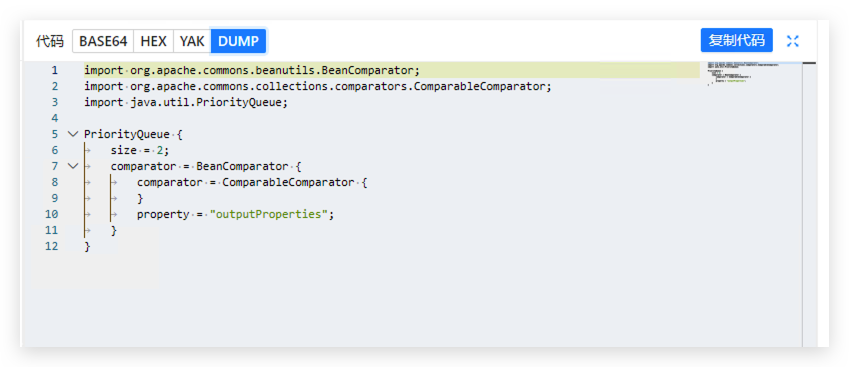Click the size = 2 line
Viewport: 849px width, 367px height.
[x=140, y=150]
